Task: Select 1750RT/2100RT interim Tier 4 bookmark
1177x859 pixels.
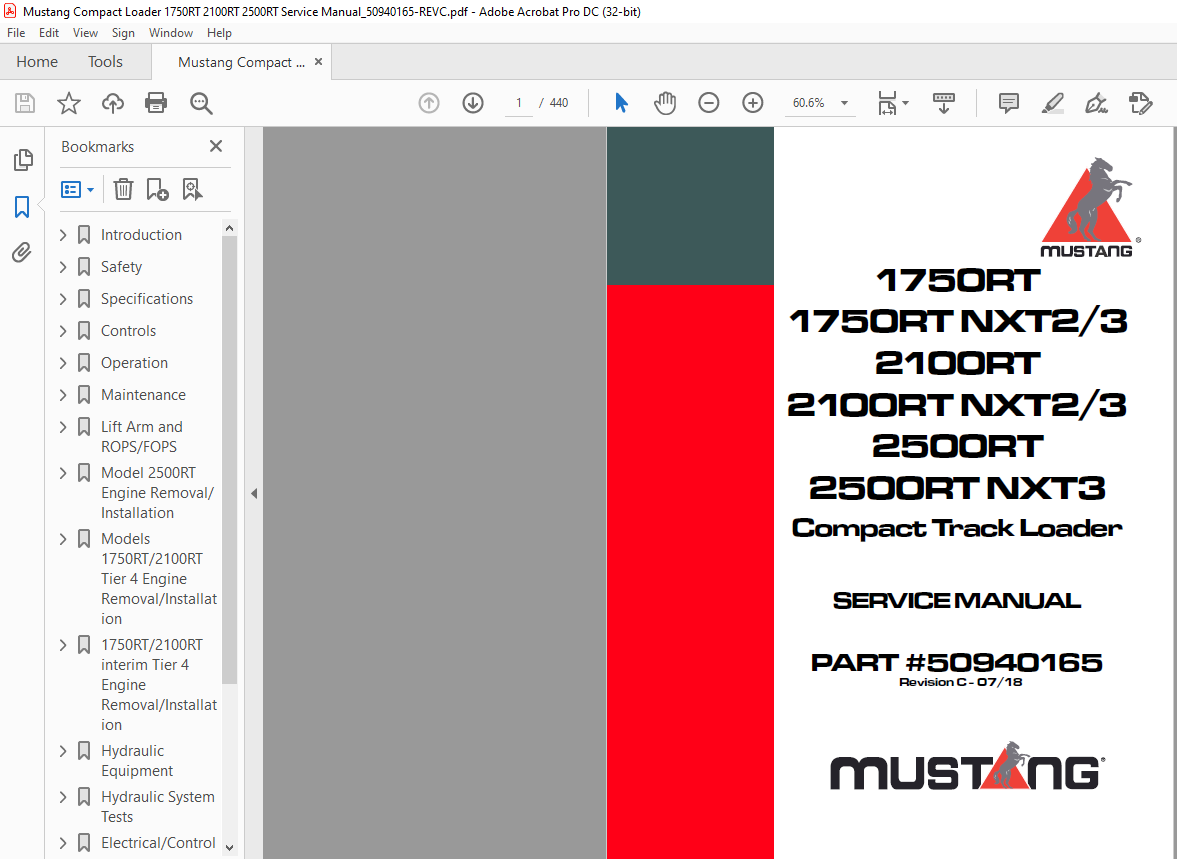Action: click(x=159, y=685)
